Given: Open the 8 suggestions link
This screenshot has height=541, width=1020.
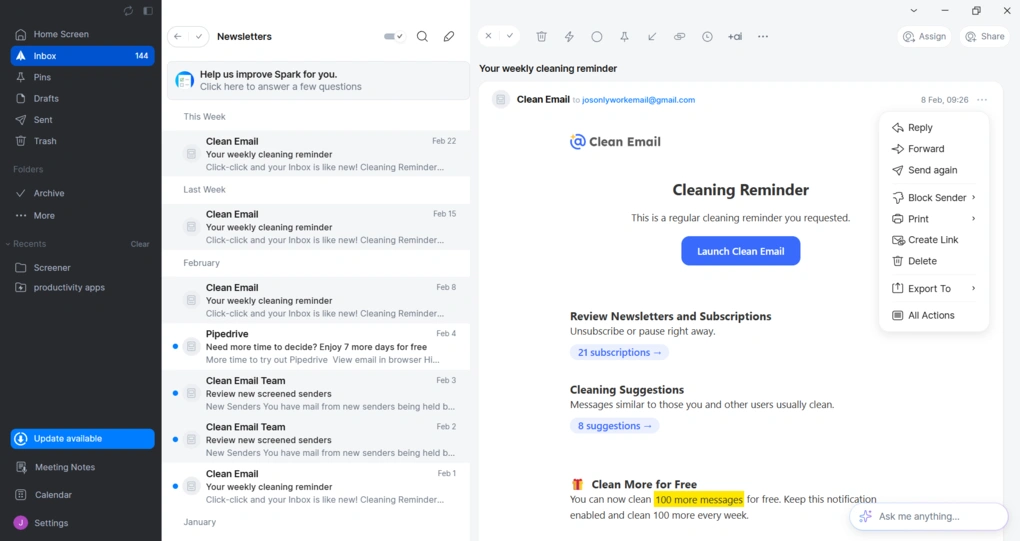Looking at the screenshot, I should pyautogui.click(x=614, y=426).
